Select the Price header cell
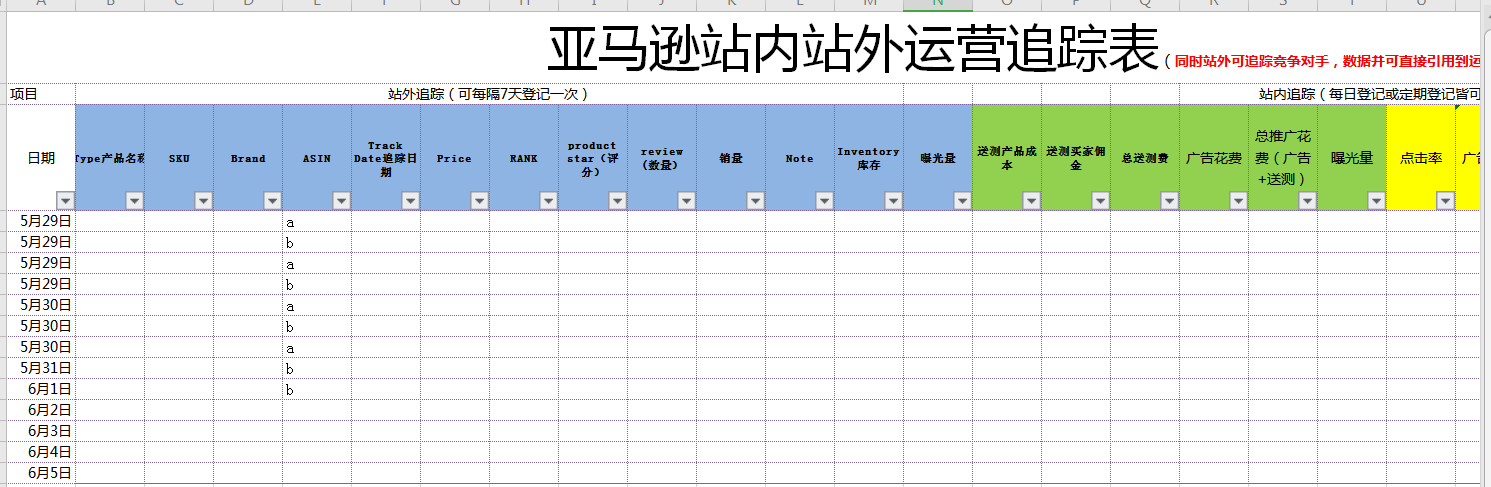 455,157
